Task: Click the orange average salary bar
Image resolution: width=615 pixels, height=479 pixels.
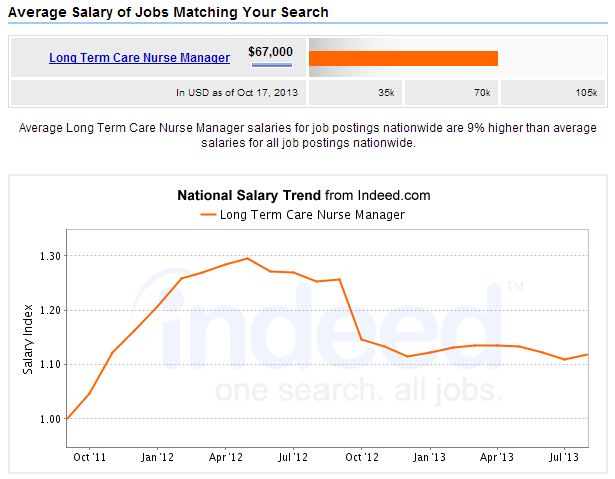Action: point(403,58)
